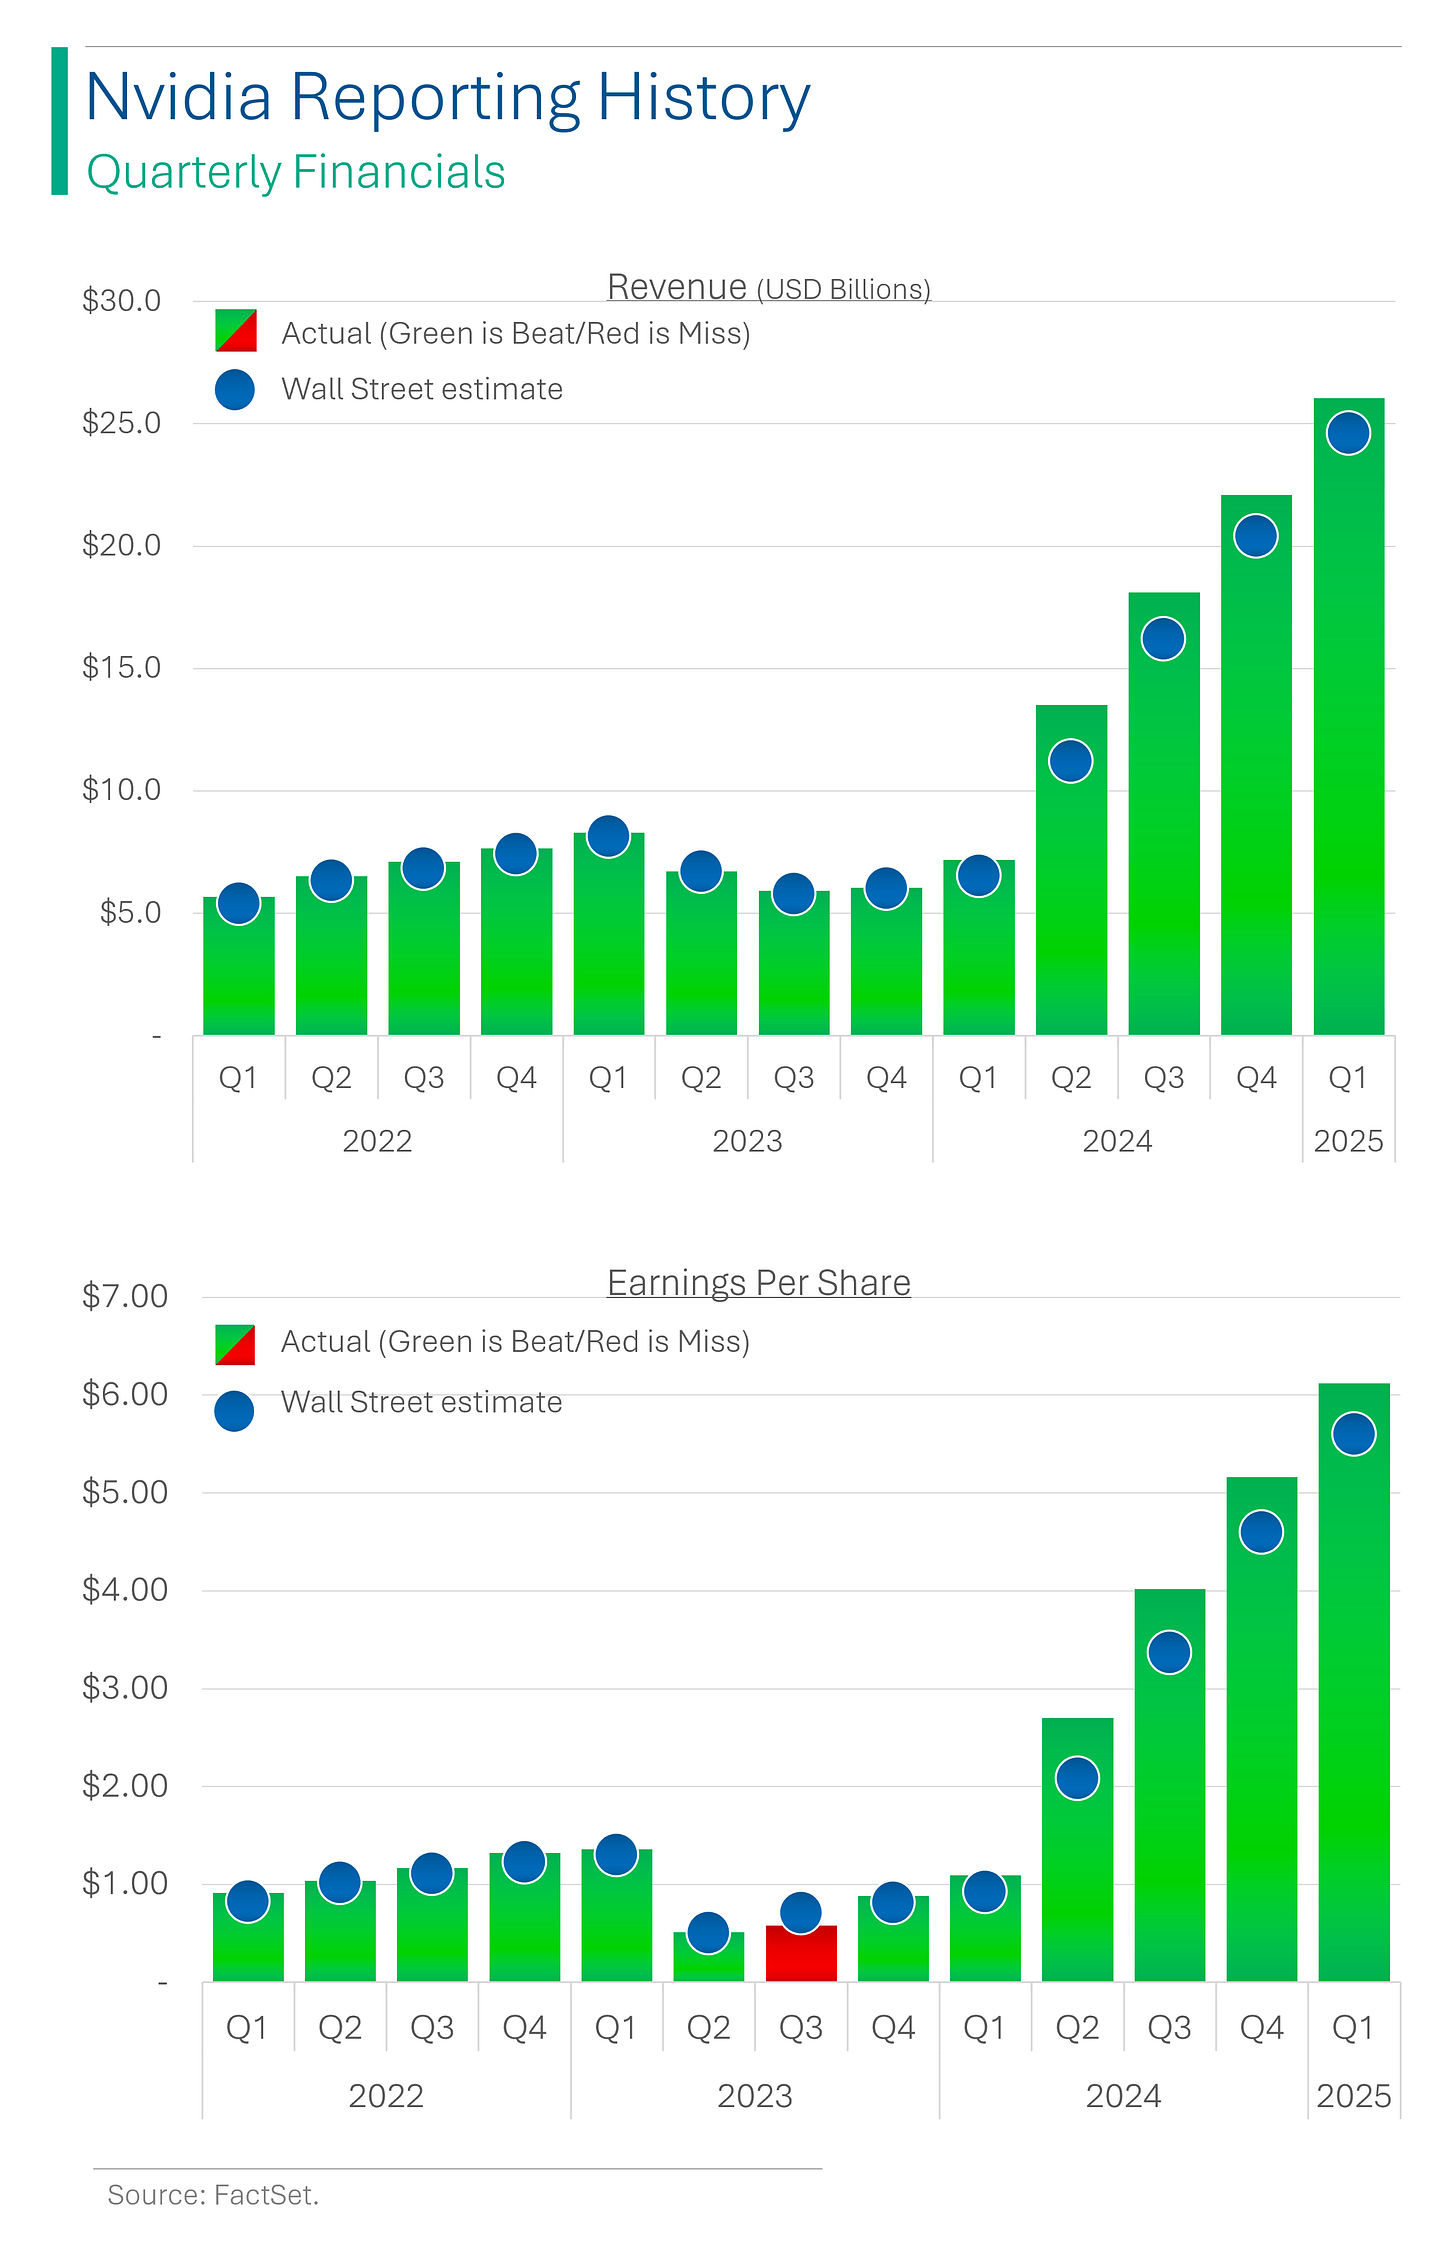Click the 2023 year label under Revenue chart
1456x2256 pixels.
point(747,1141)
